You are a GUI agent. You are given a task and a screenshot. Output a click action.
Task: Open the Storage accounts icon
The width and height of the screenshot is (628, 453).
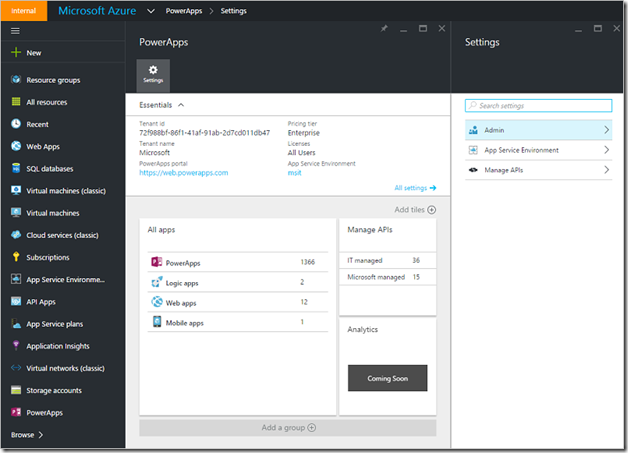point(16,390)
